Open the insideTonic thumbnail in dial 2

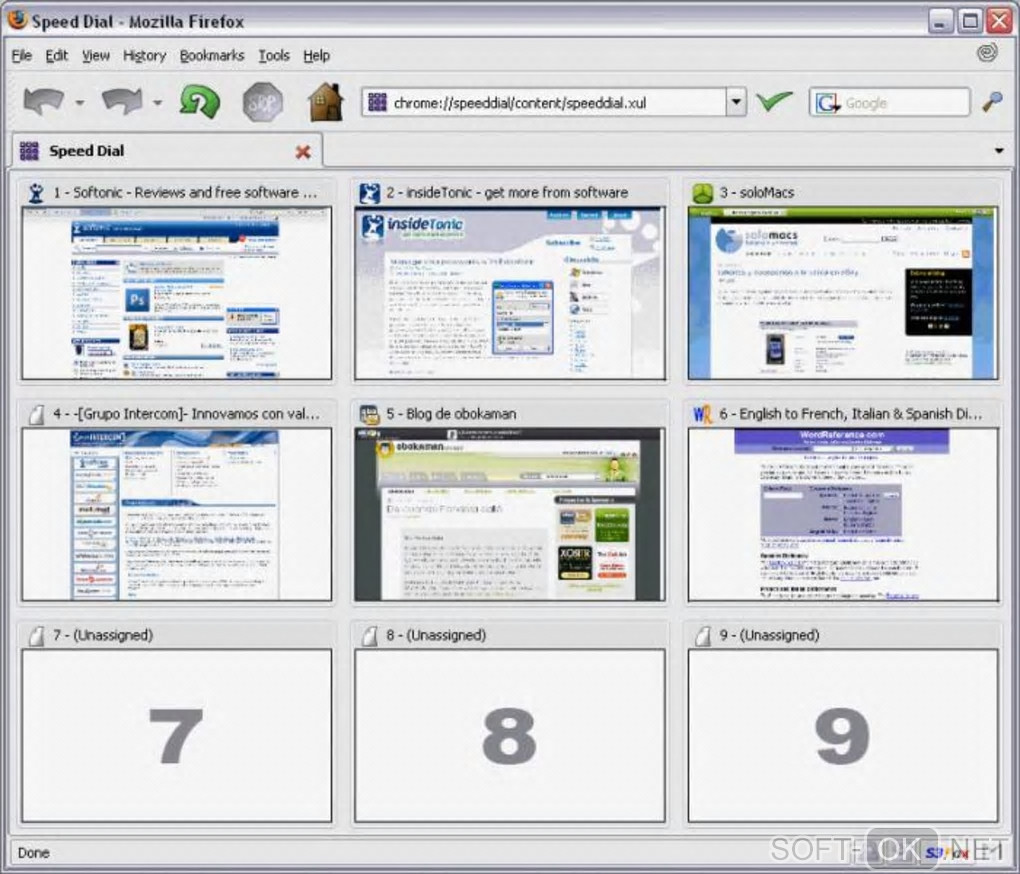[x=510, y=293]
